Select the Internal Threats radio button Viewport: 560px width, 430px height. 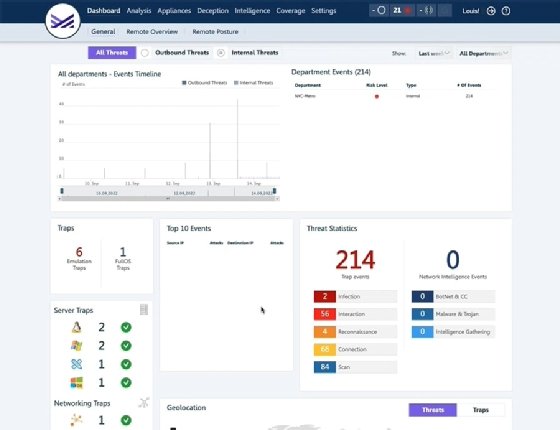point(221,53)
